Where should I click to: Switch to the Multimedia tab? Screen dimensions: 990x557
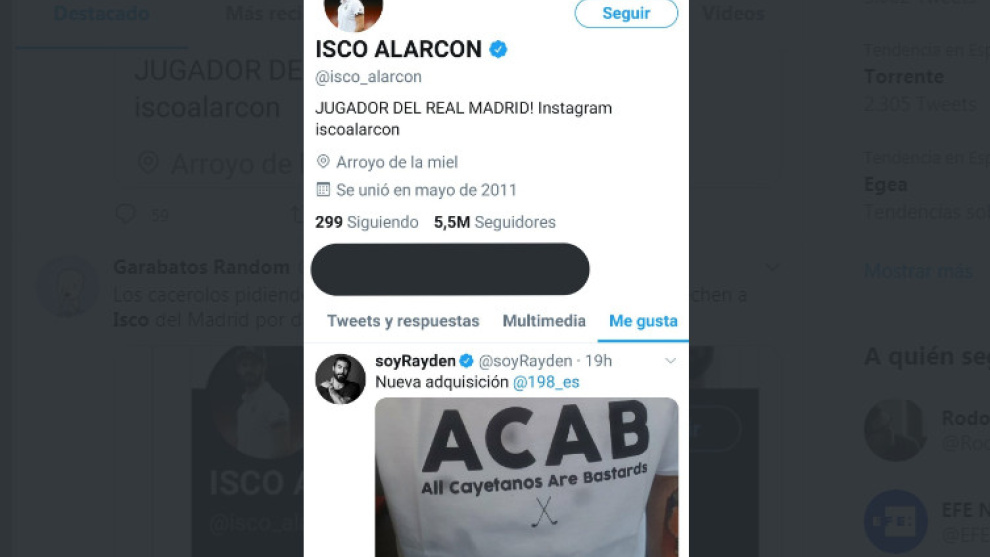(544, 321)
